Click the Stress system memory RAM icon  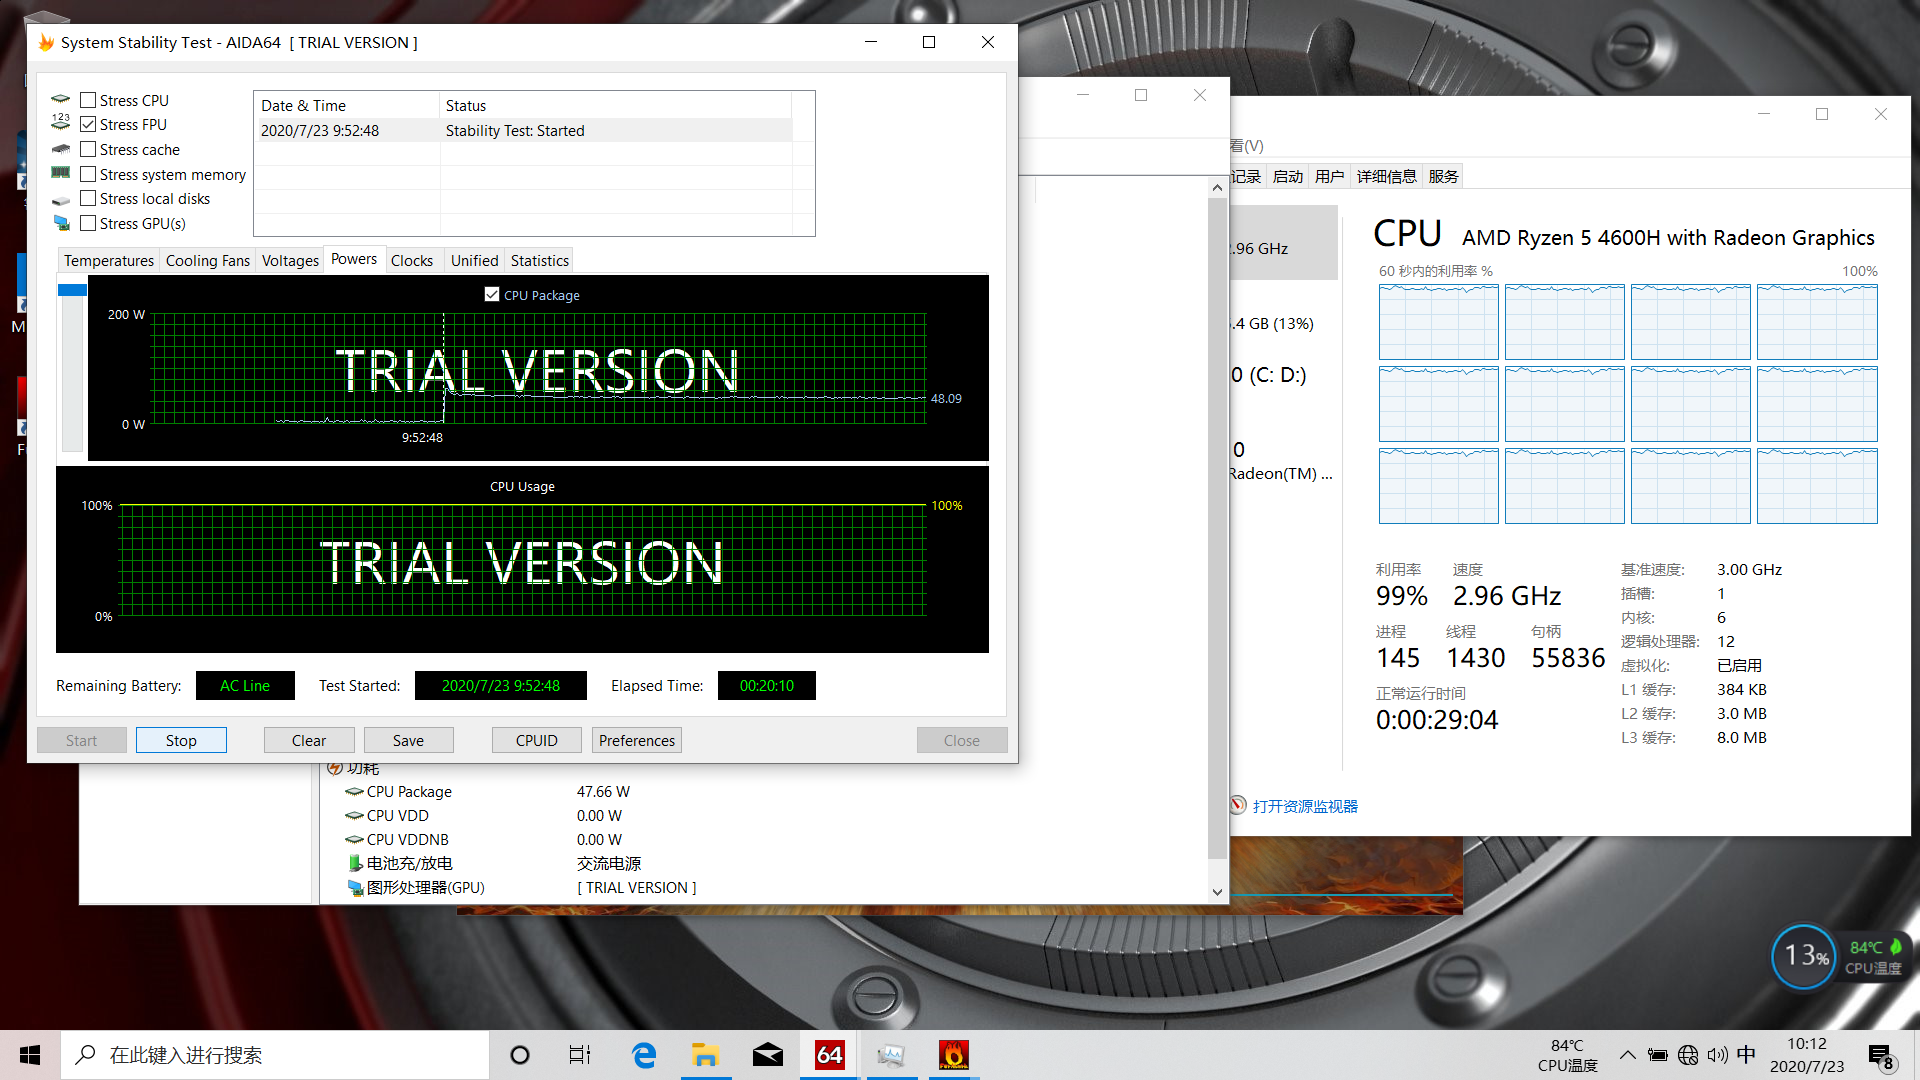[x=61, y=173]
